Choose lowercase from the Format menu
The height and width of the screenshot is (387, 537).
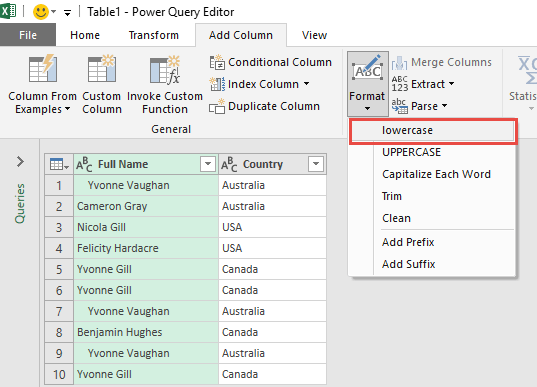433,130
